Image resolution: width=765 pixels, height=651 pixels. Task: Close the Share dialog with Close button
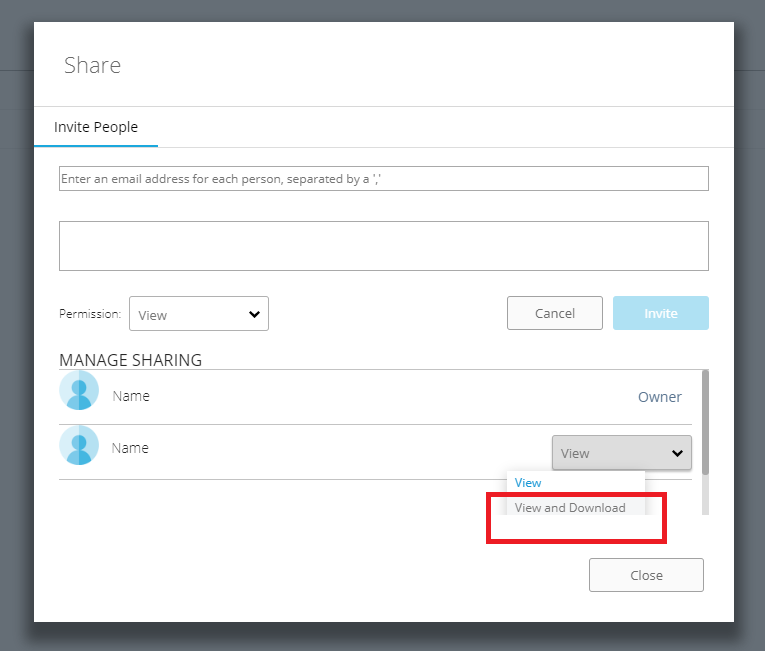point(646,575)
